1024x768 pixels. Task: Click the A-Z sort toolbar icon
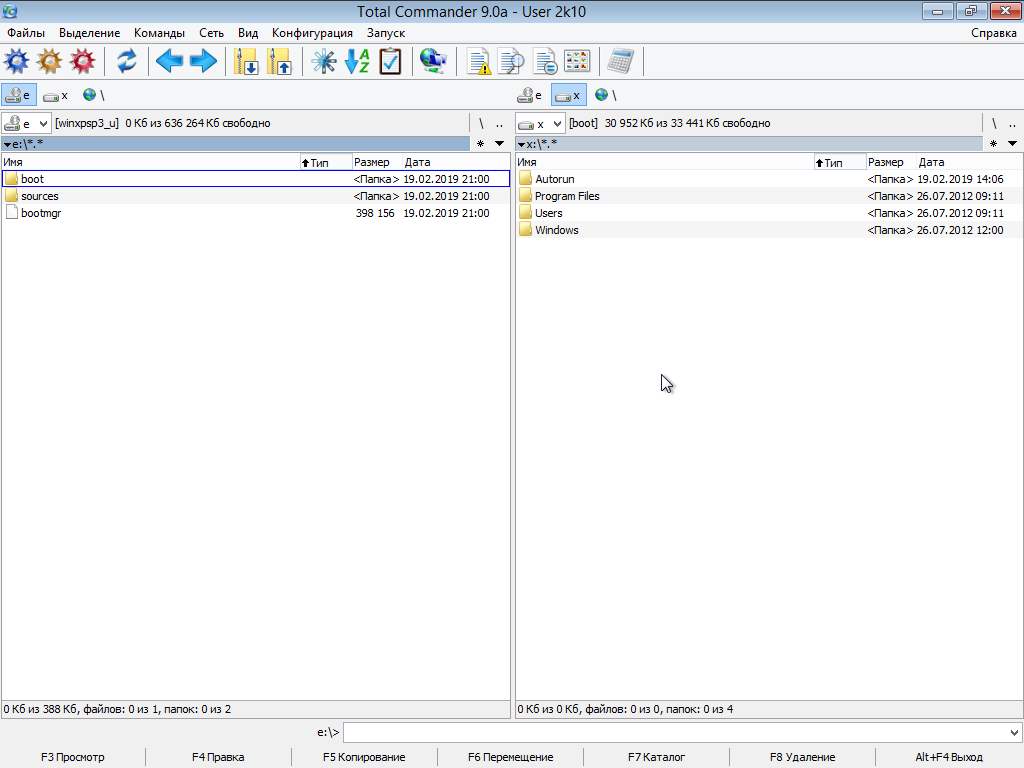pos(357,61)
